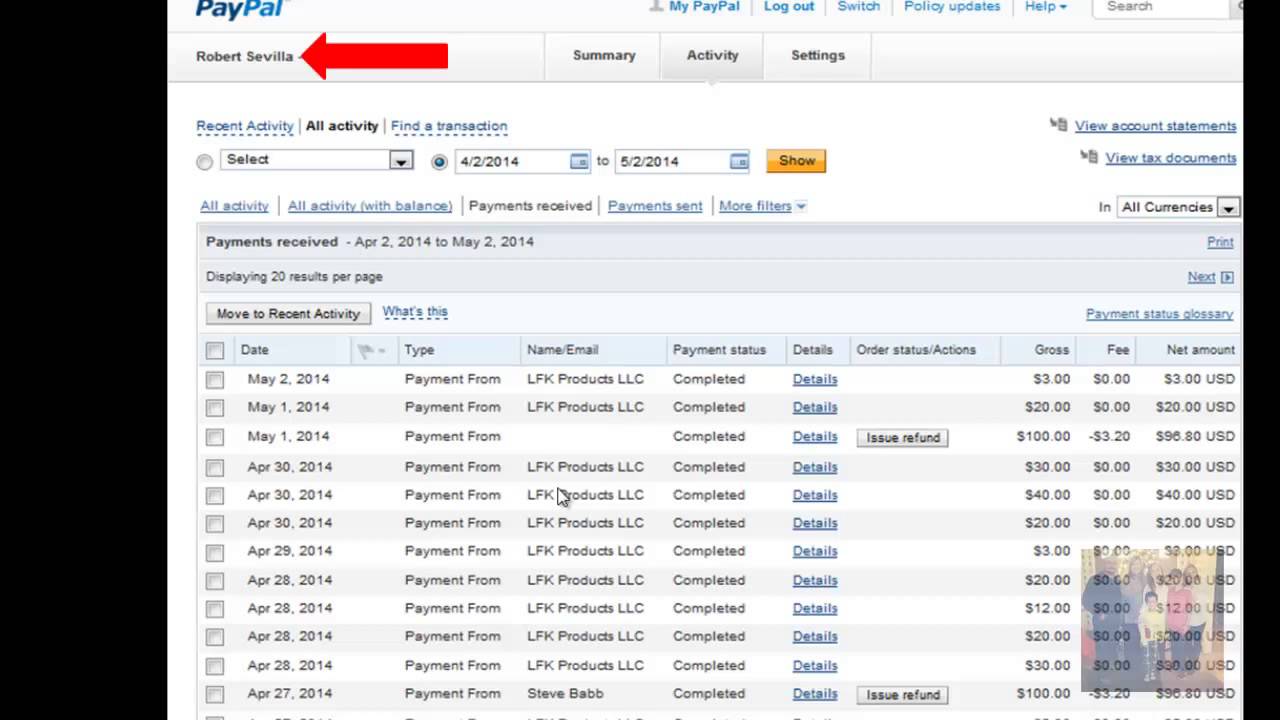
Task: Click the Next page arrow icon
Action: (1227, 277)
